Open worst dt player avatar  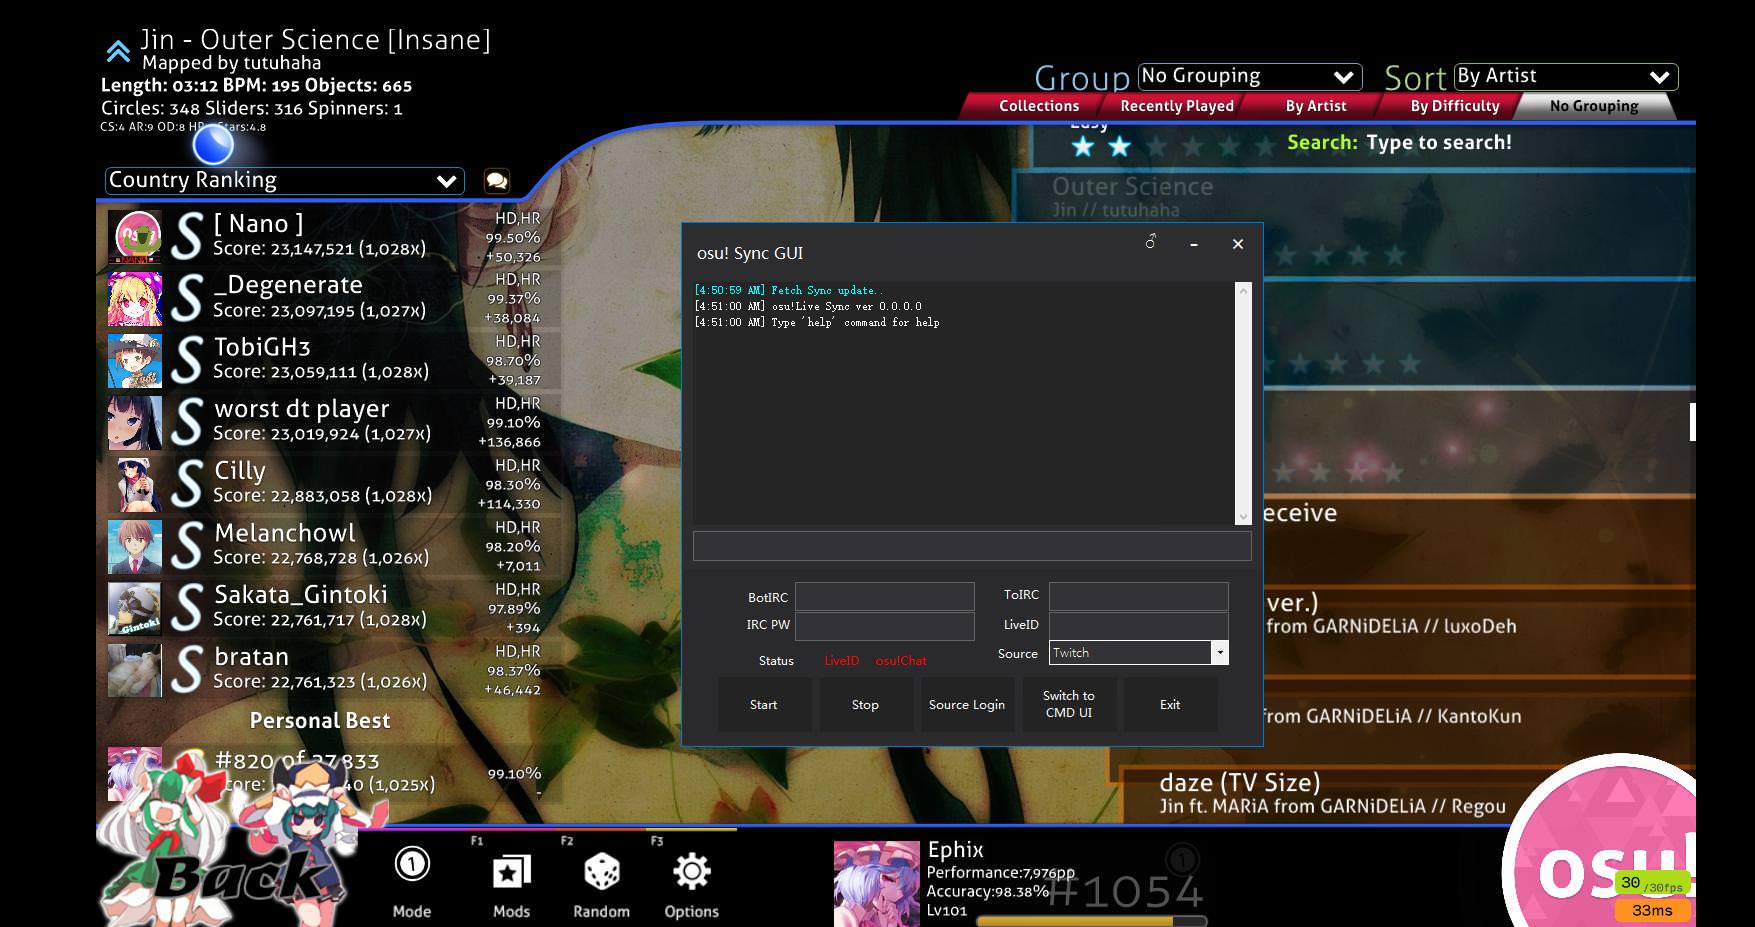click(135, 423)
